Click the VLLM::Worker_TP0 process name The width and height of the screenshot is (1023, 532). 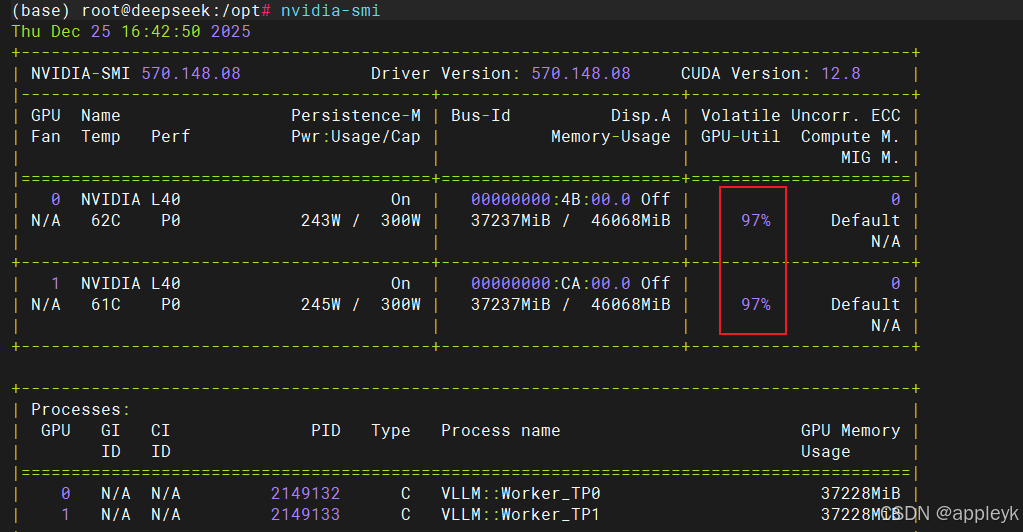pos(521,493)
